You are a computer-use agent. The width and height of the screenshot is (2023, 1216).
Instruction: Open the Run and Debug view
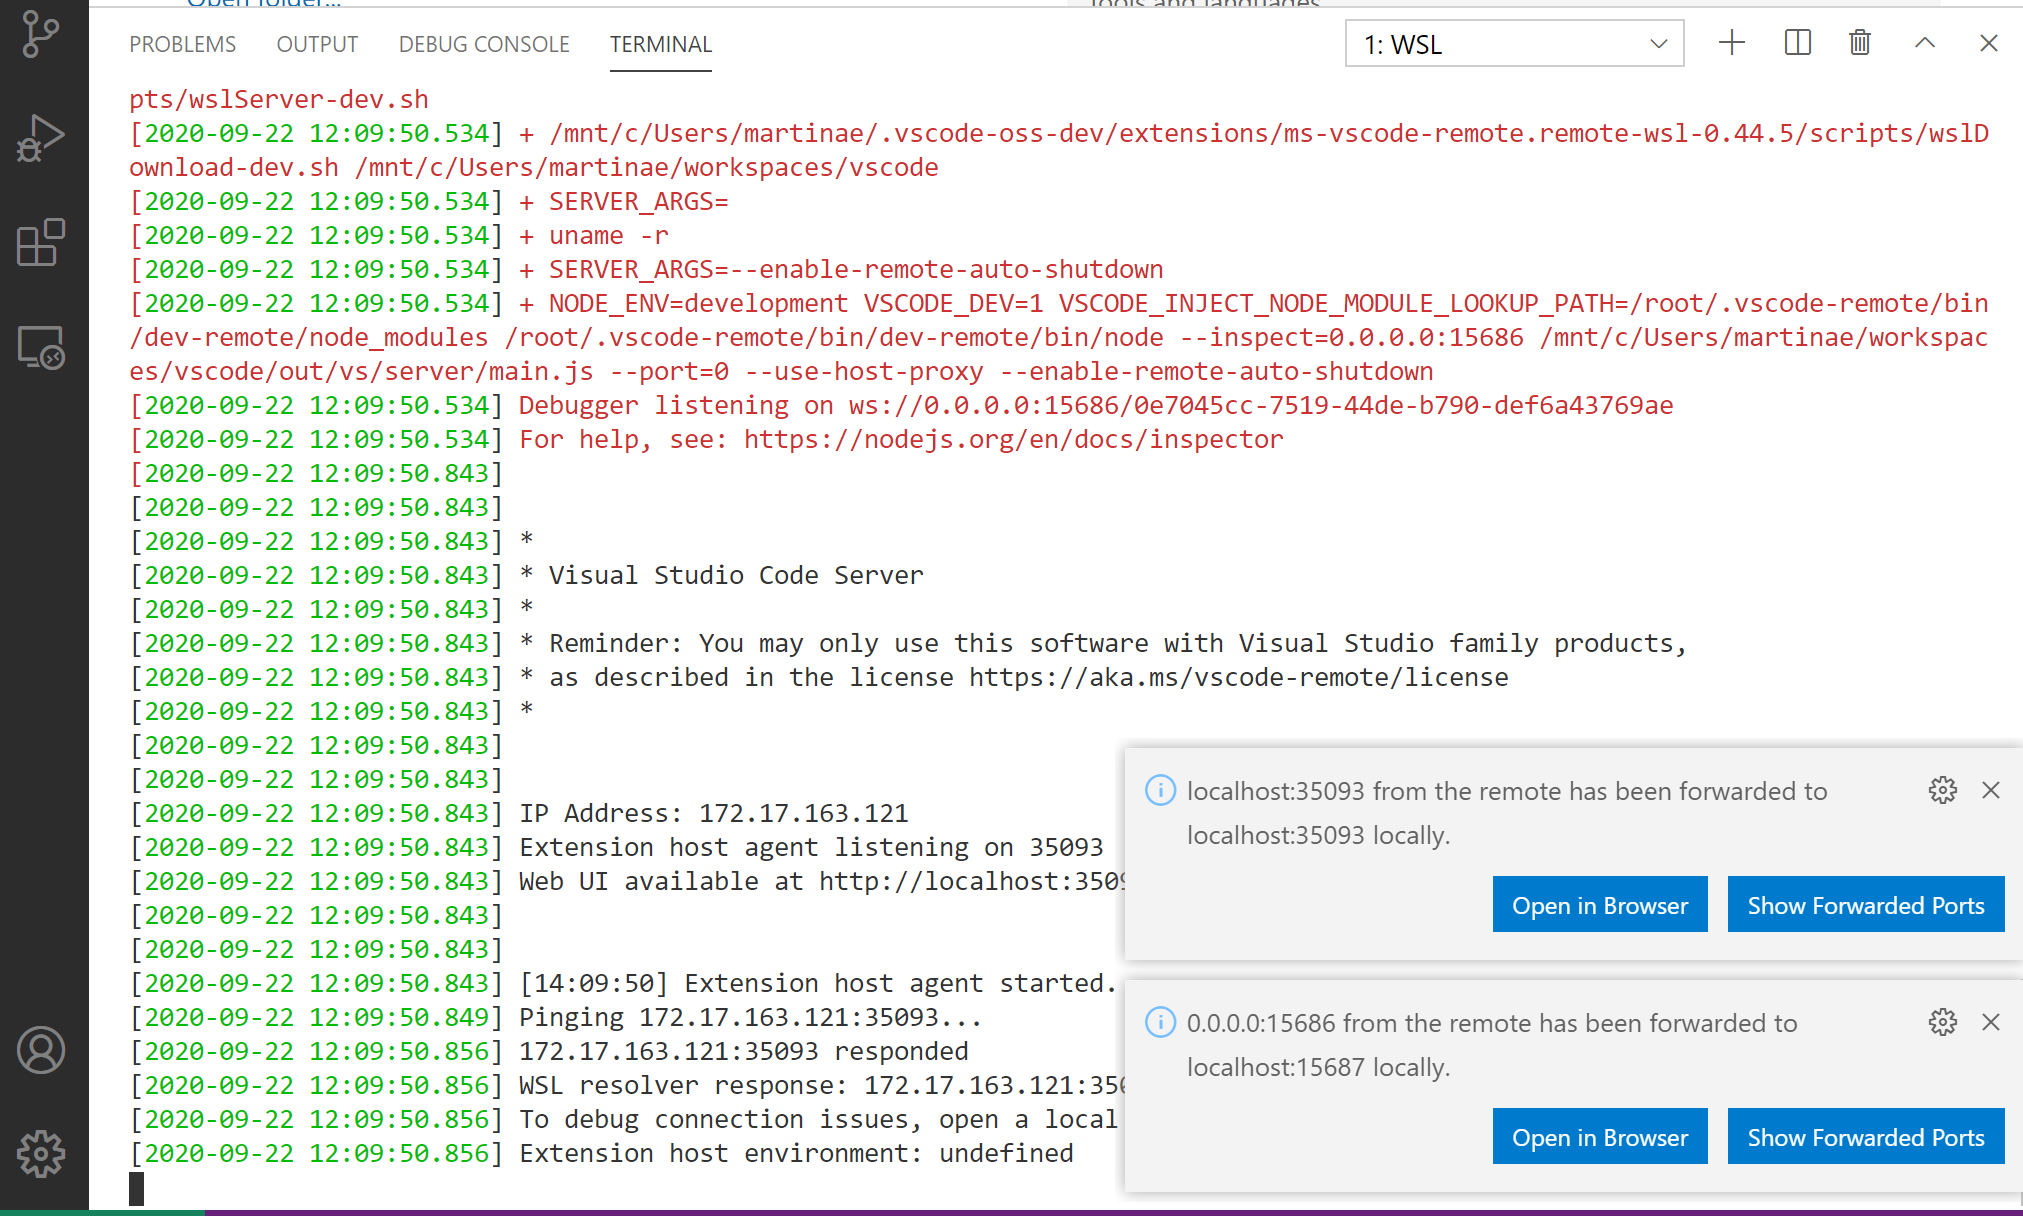40,135
